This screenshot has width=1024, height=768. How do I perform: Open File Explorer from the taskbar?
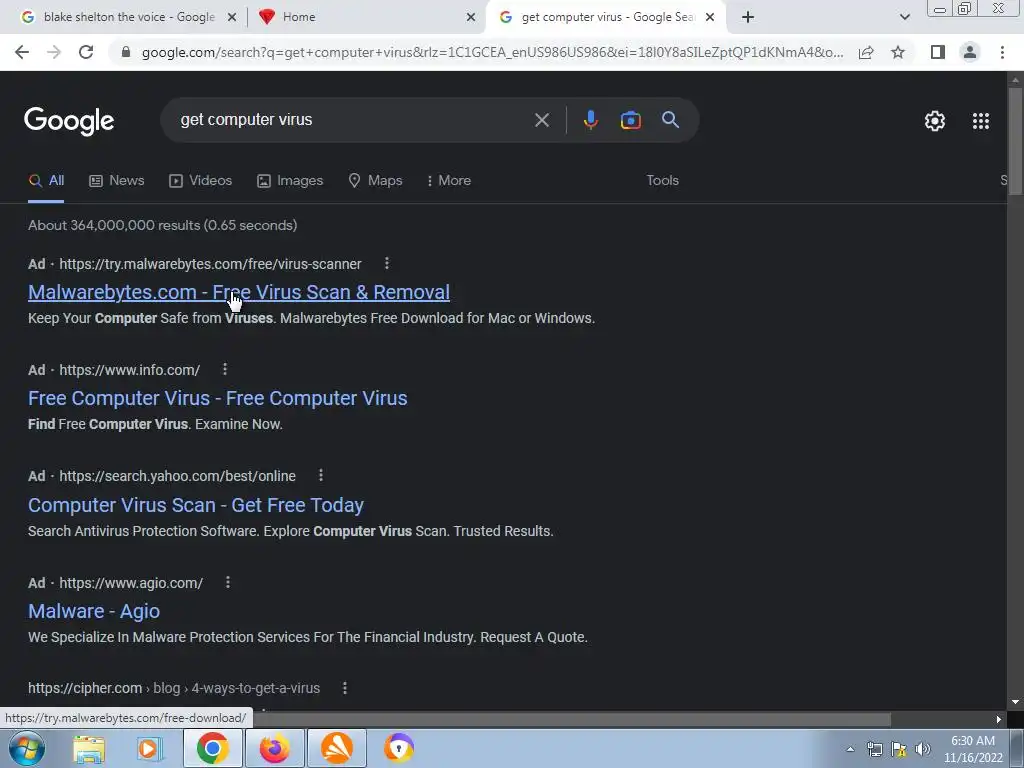pyautogui.click(x=89, y=748)
